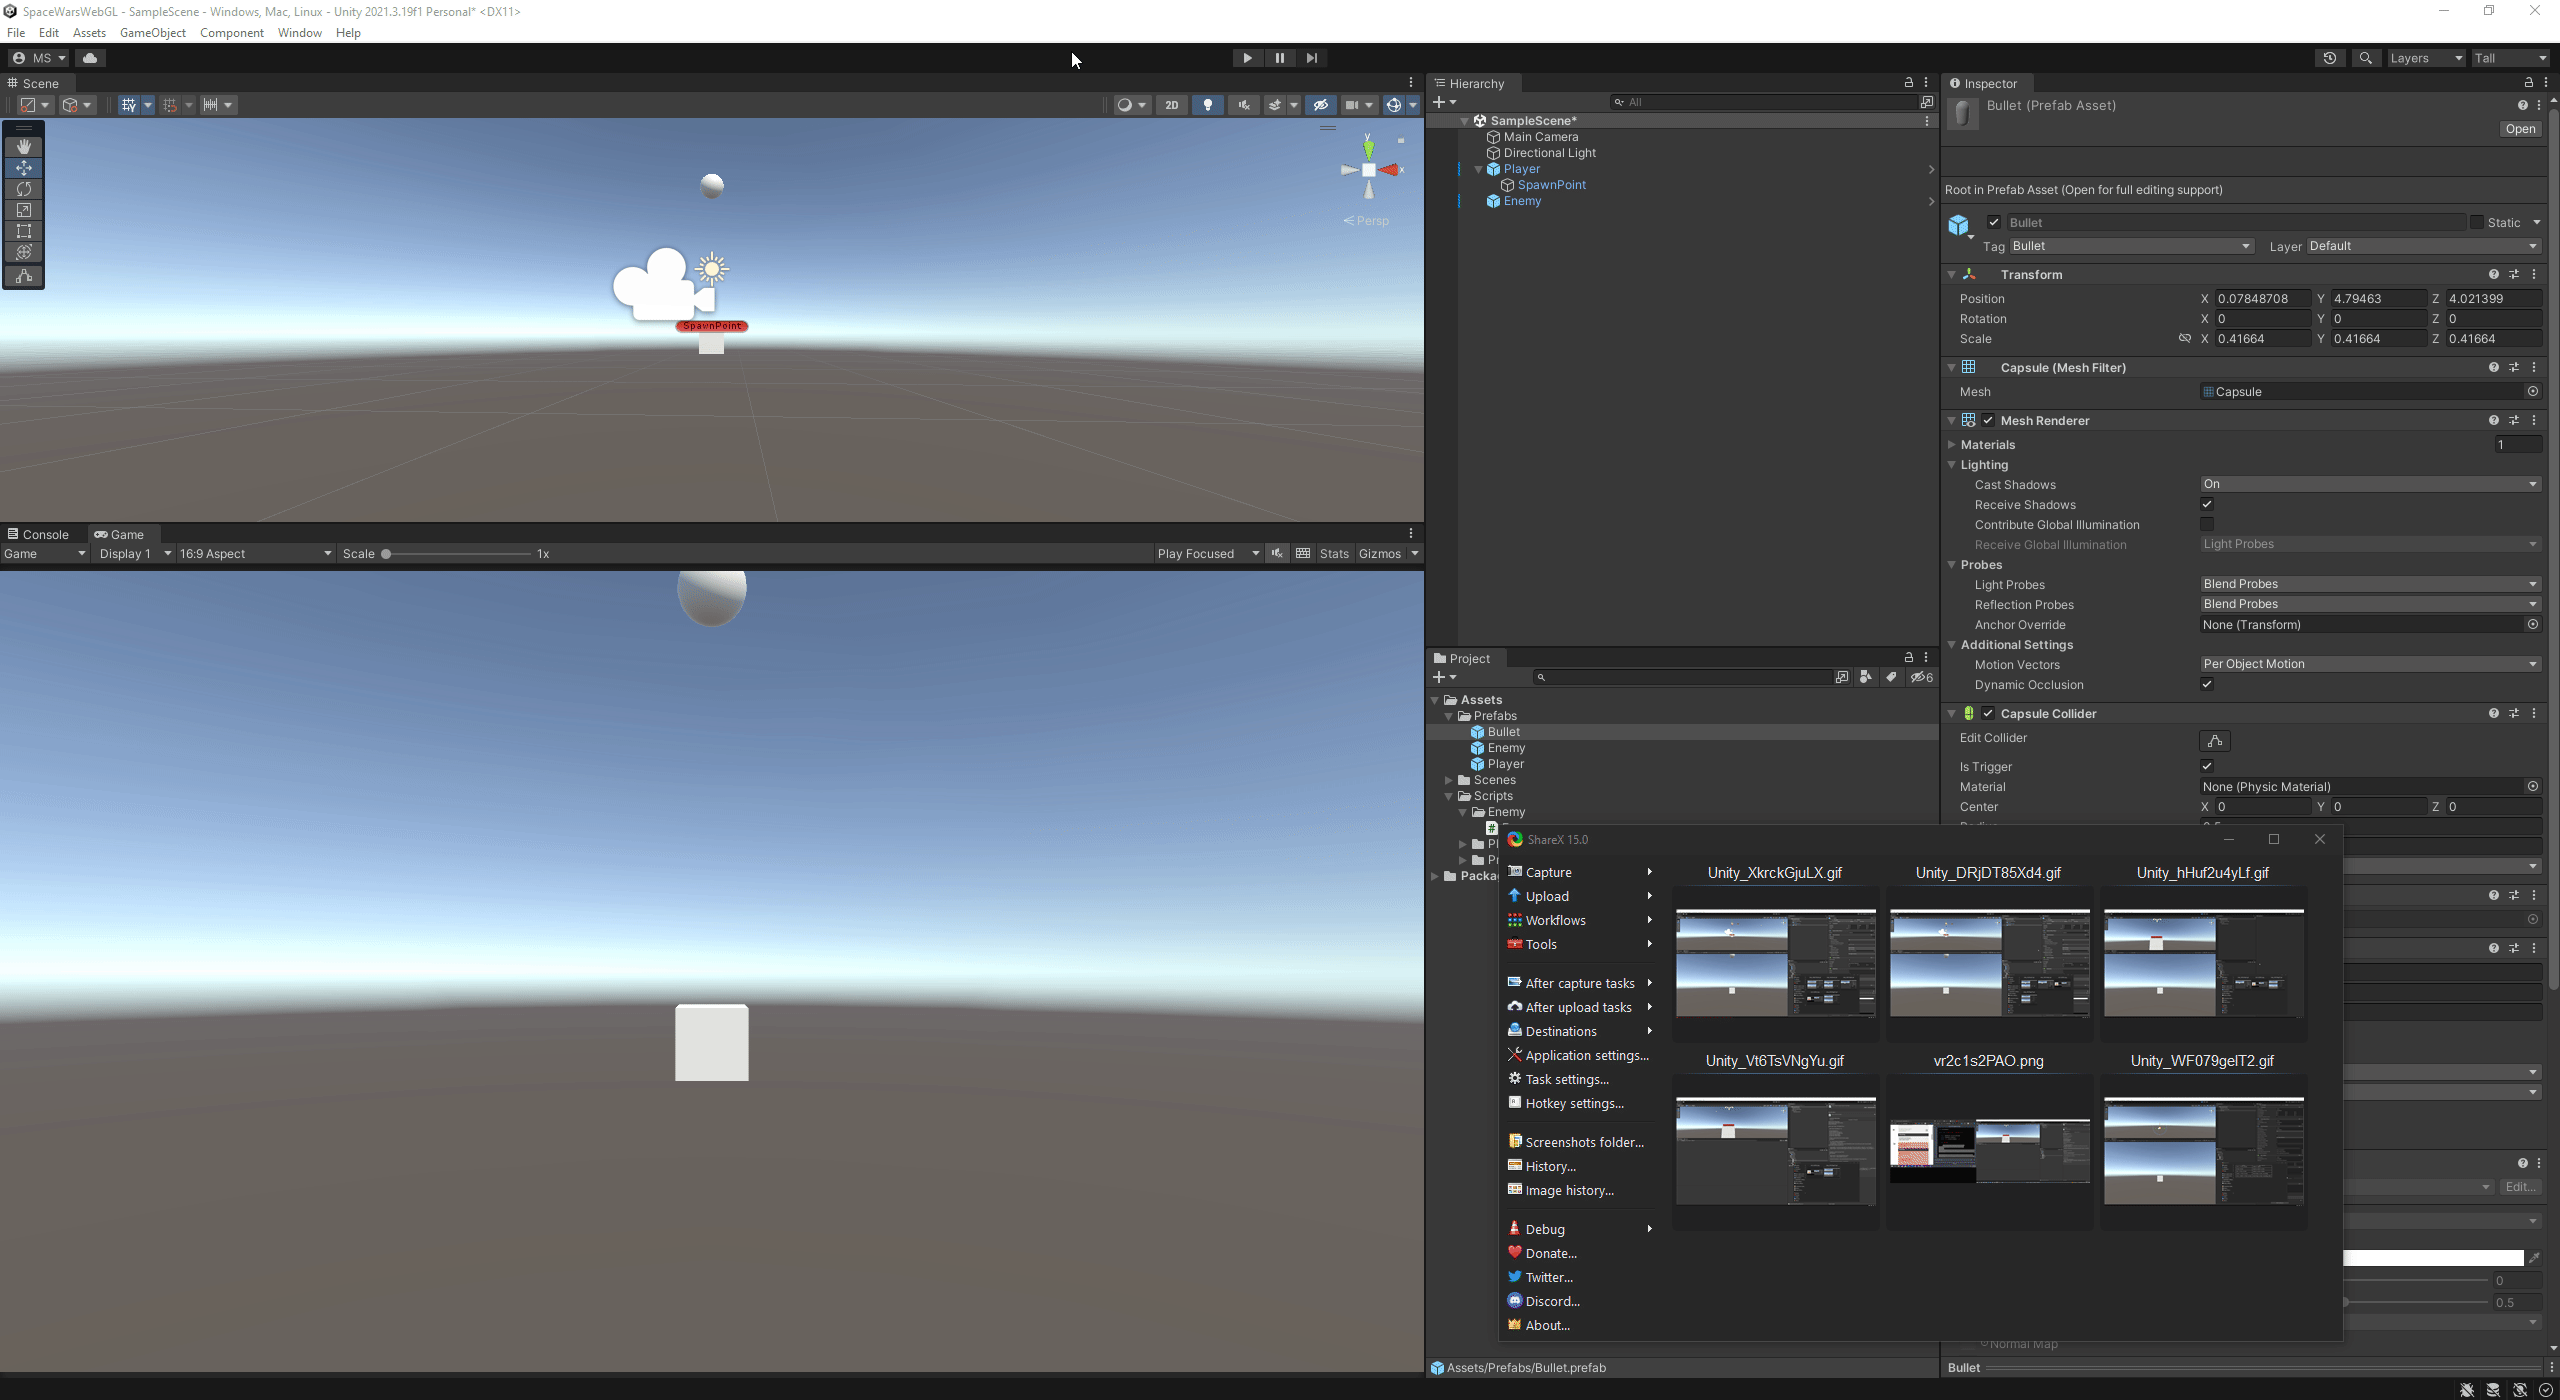Select the Rotate tool

(24, 189)
